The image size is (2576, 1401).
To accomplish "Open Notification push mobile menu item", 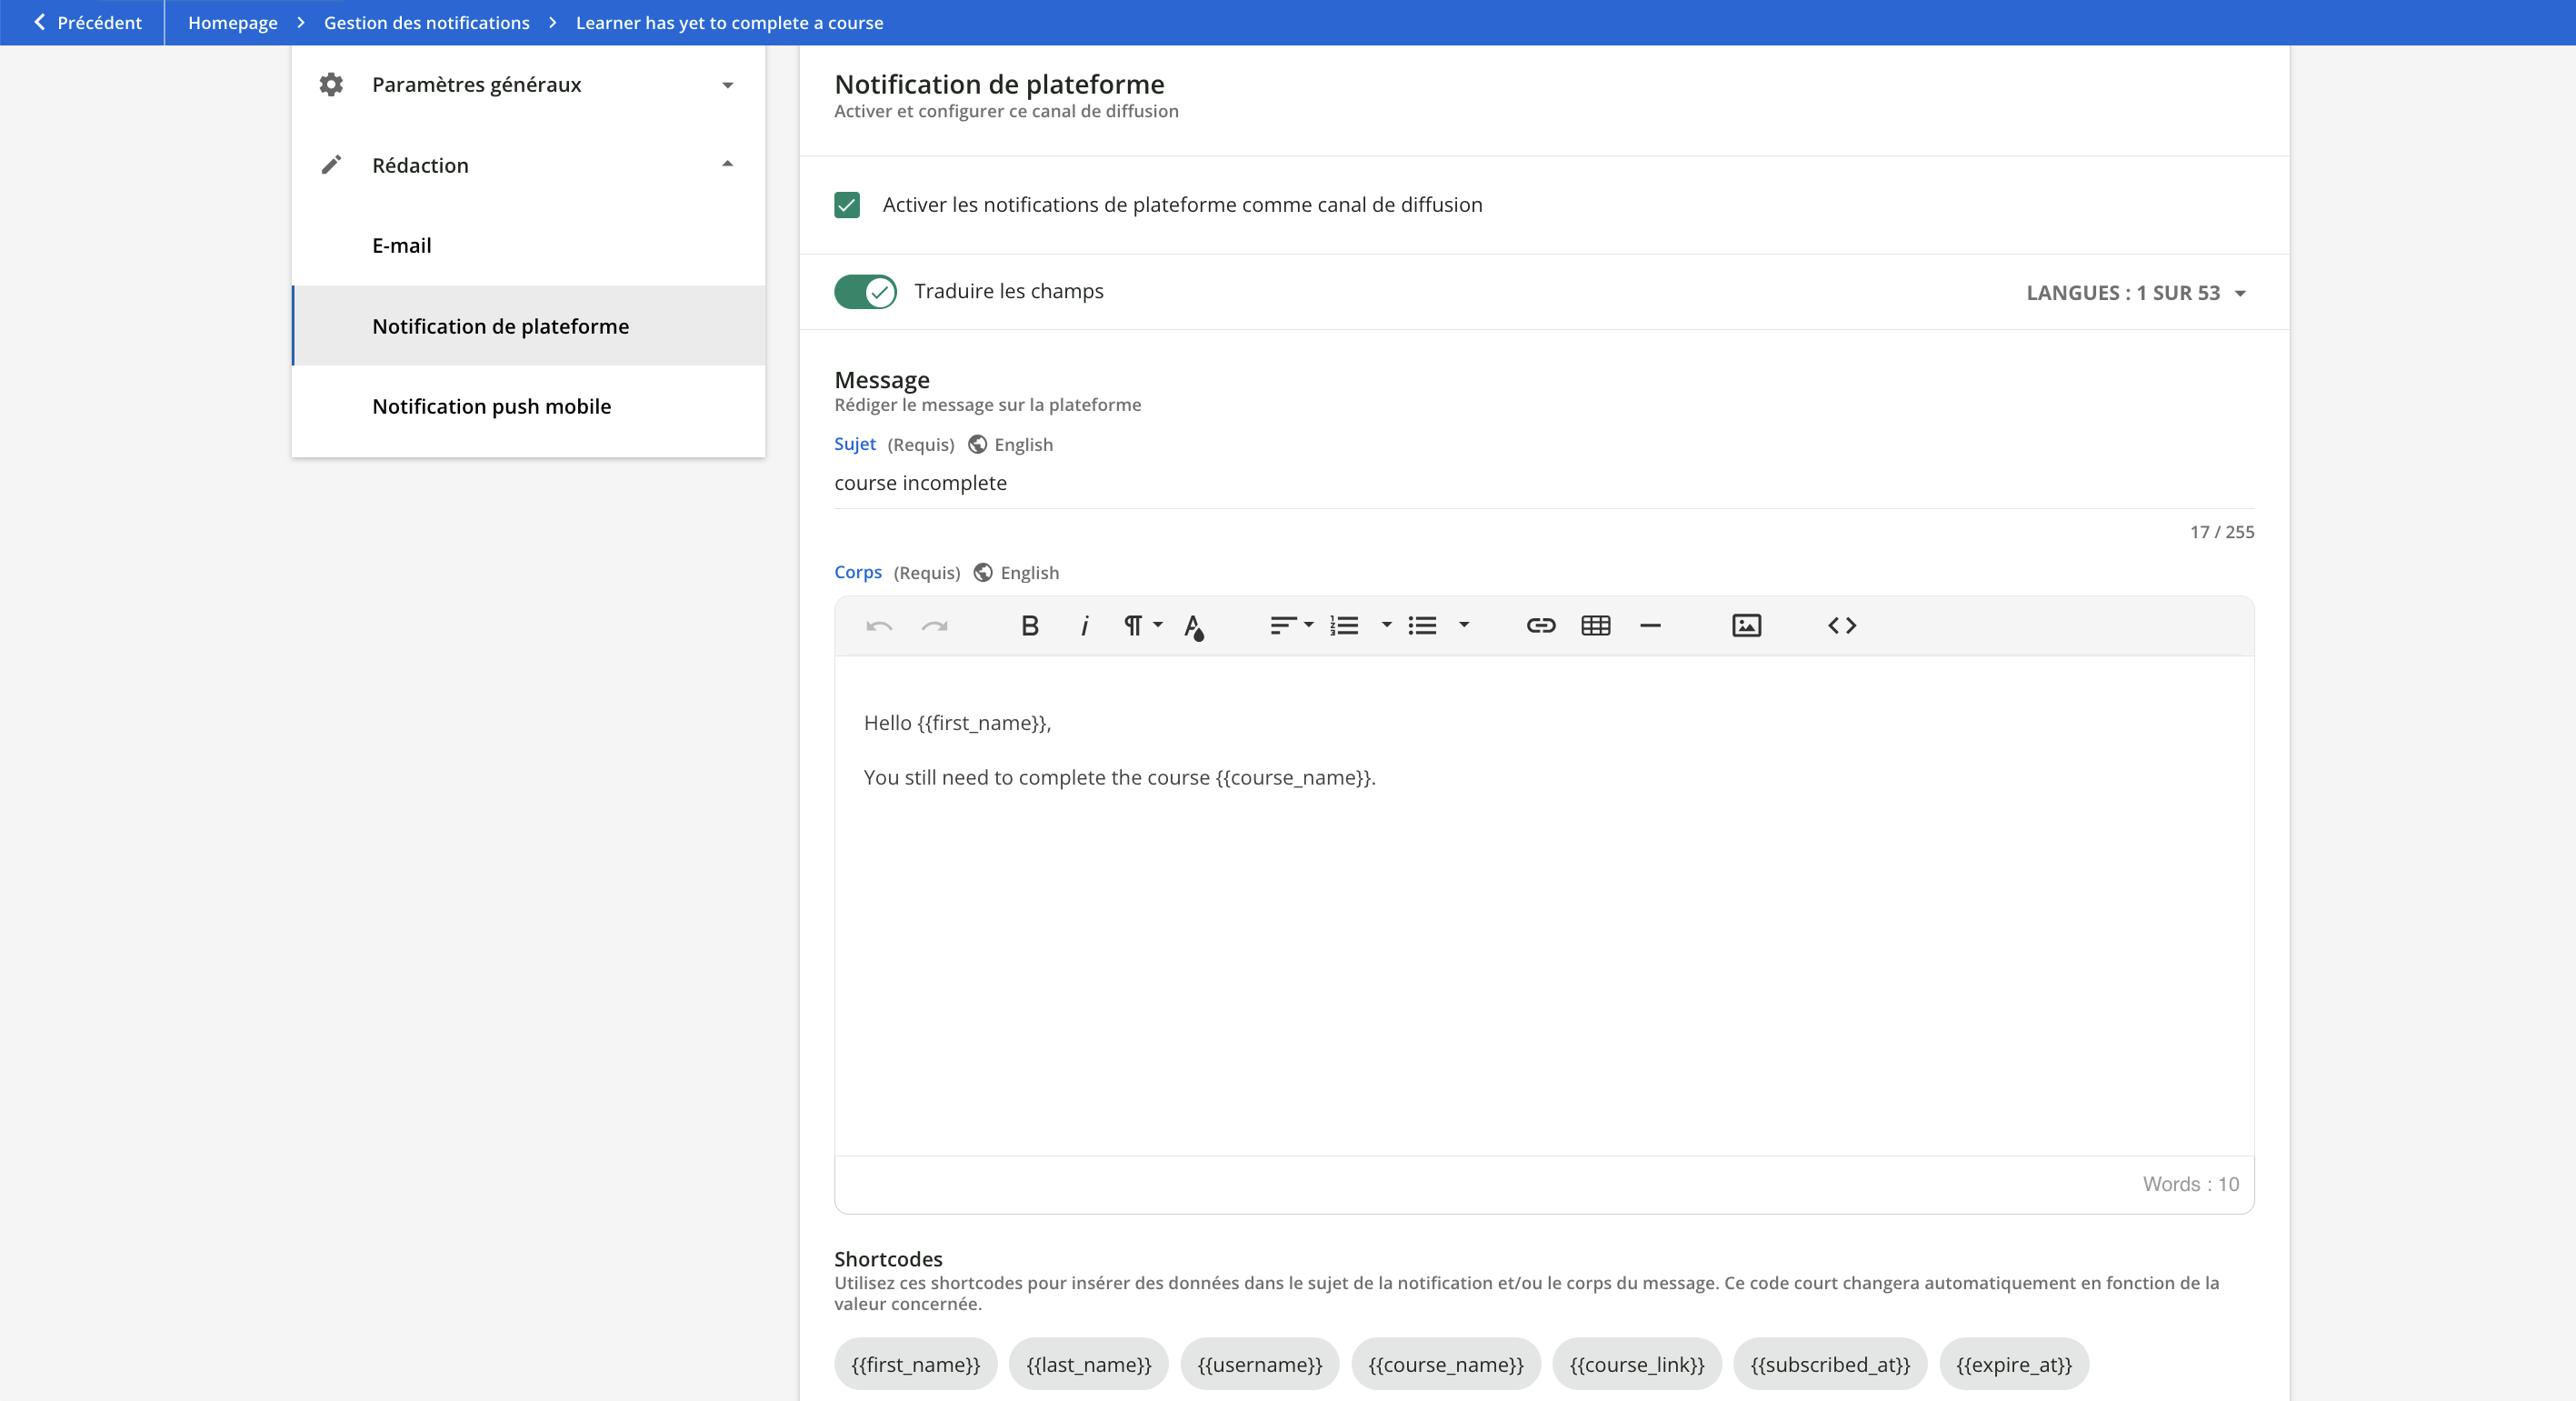I will coord(528,406).
